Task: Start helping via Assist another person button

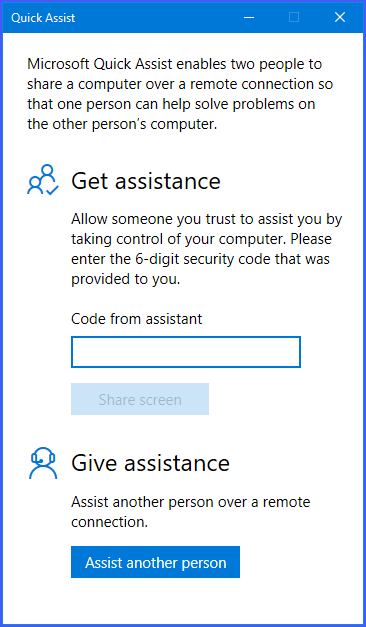Action: pyautogui.click(x=156, y=562)
